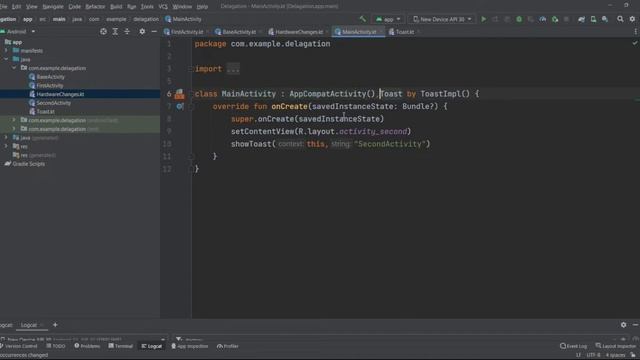Open the SDK Manager toolbar icon
The image size is (640, 360).
[x=605, y=19]
